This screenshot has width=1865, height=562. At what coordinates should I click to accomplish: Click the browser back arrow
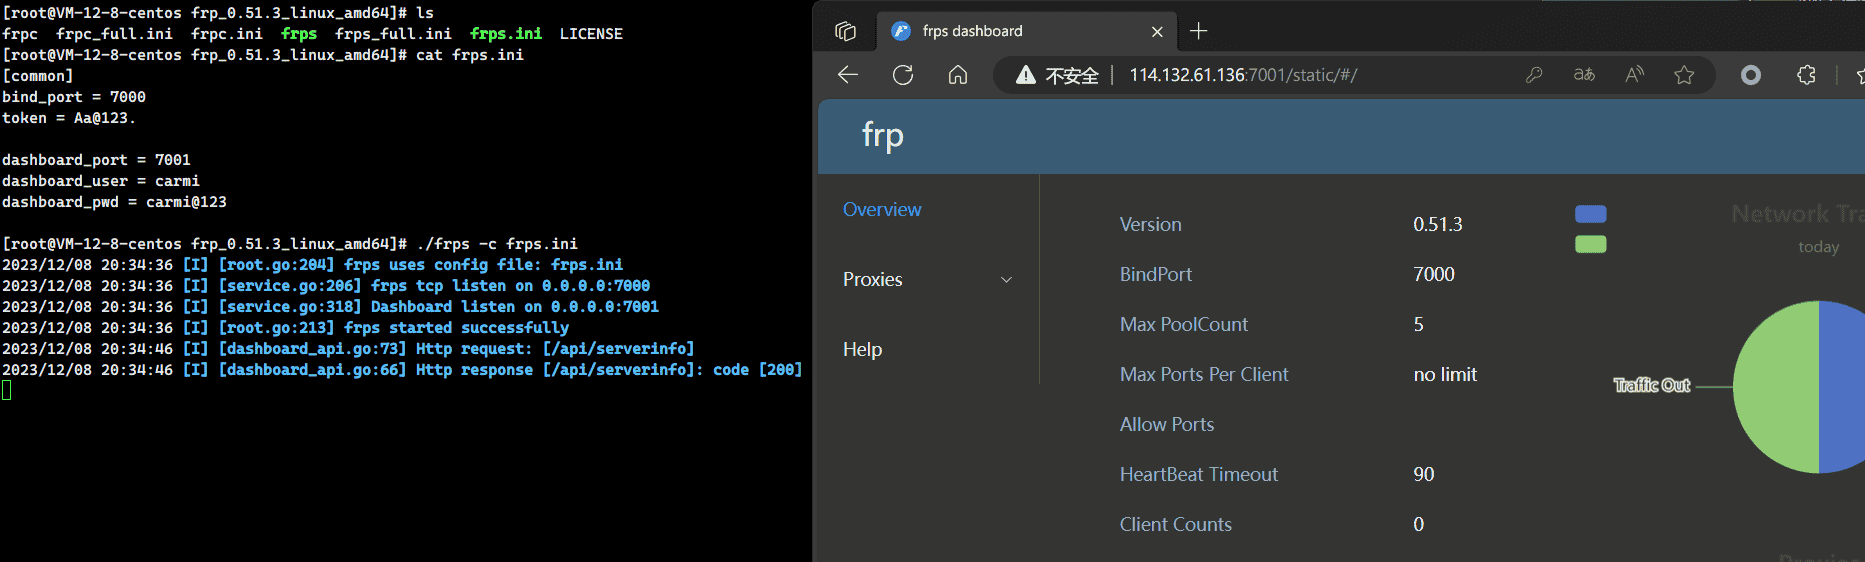848,75
